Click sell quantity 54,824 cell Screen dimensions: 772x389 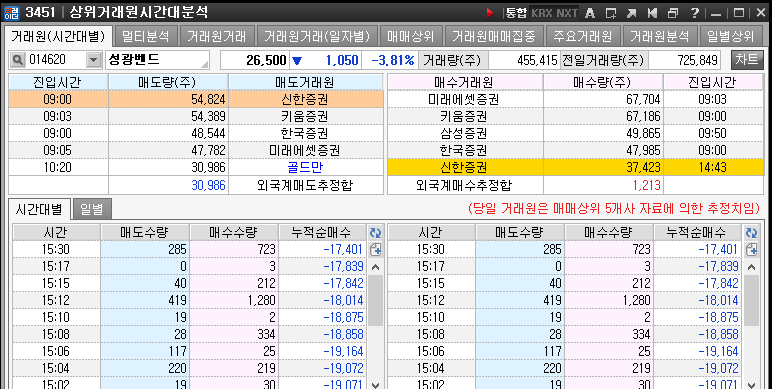point(168,99)
